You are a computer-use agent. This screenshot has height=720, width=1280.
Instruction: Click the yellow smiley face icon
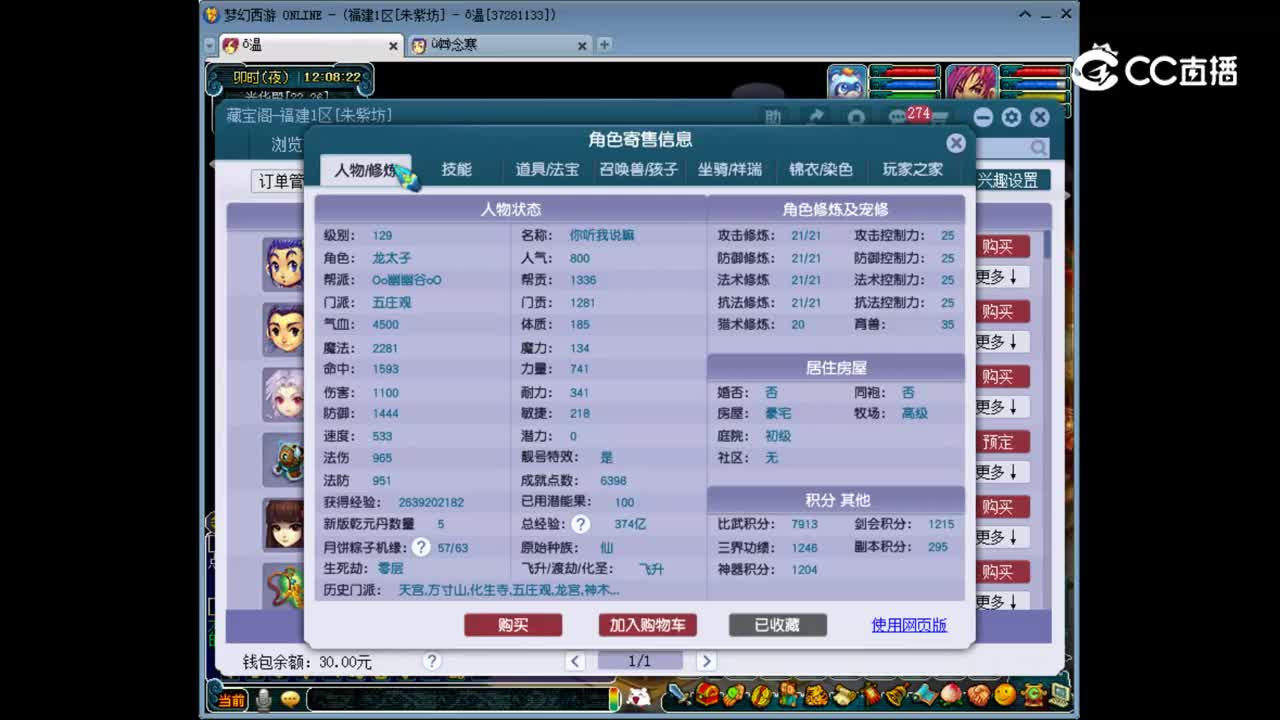click(x=1005, y=693)
